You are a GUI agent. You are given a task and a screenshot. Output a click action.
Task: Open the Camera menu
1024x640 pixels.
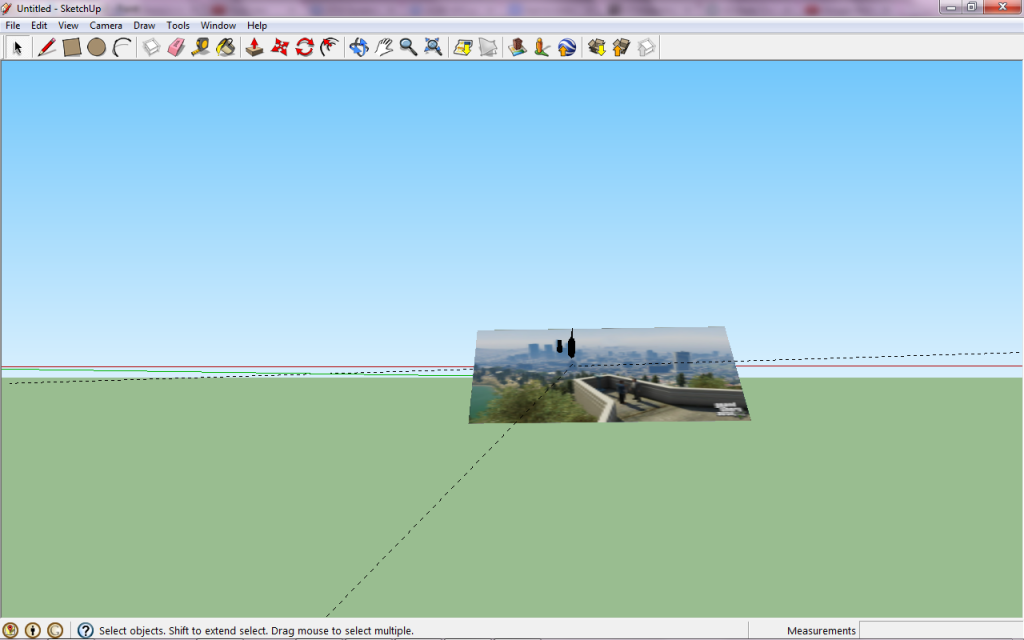pyautogui.click(x=106, y=25)
